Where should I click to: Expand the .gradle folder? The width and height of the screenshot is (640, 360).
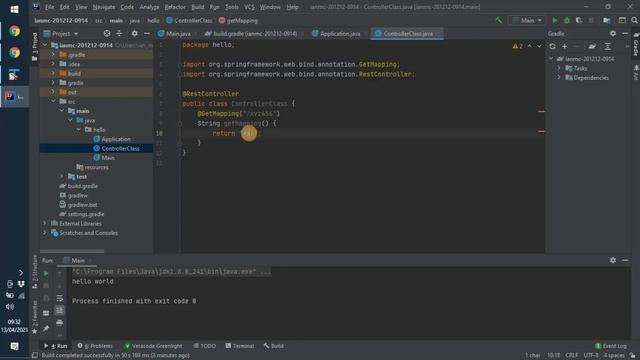(53, 54)
